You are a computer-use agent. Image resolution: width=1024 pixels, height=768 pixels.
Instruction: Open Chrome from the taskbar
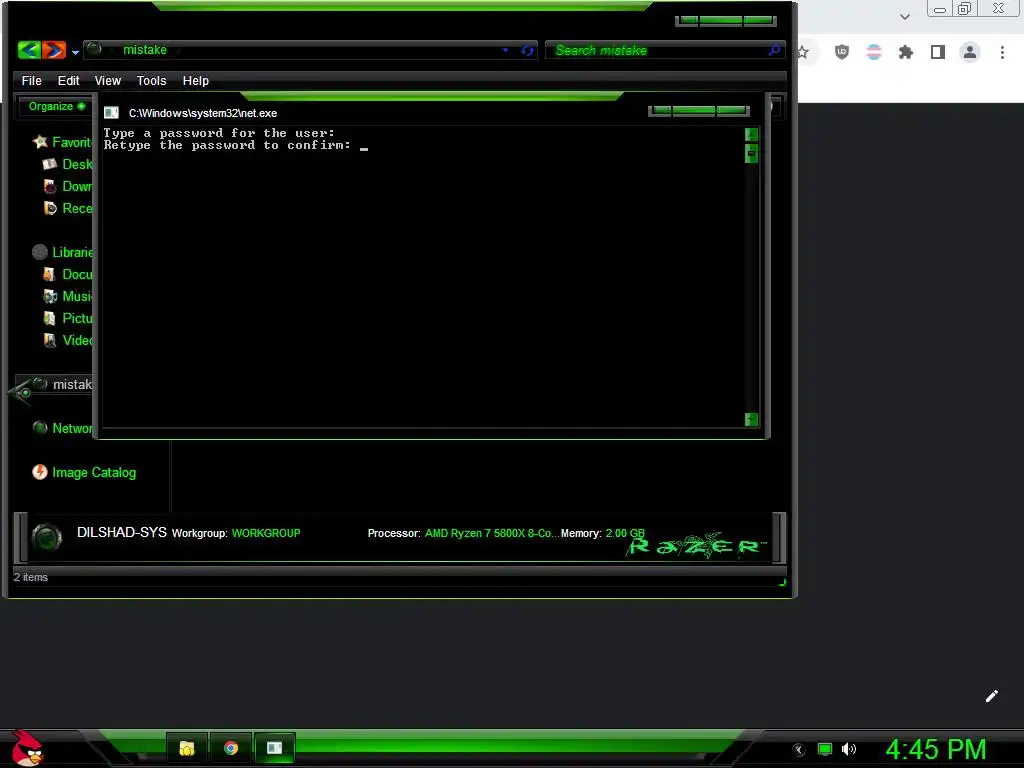click(231, 748)
